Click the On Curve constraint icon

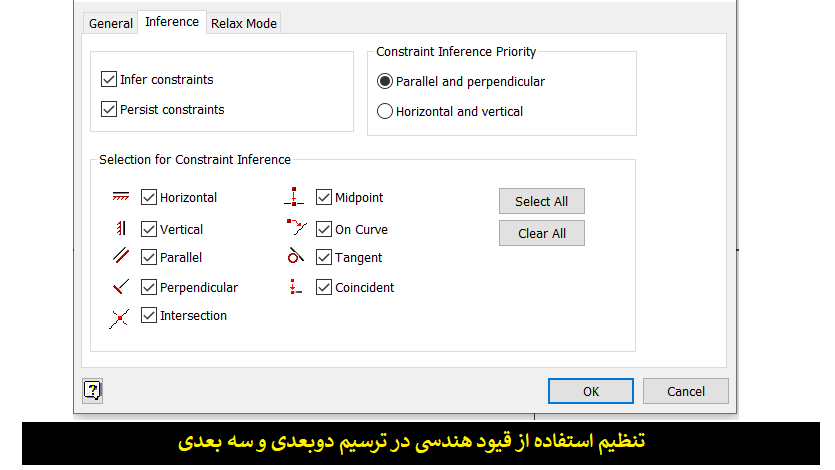pyautogui.click(x=296, y=227)
